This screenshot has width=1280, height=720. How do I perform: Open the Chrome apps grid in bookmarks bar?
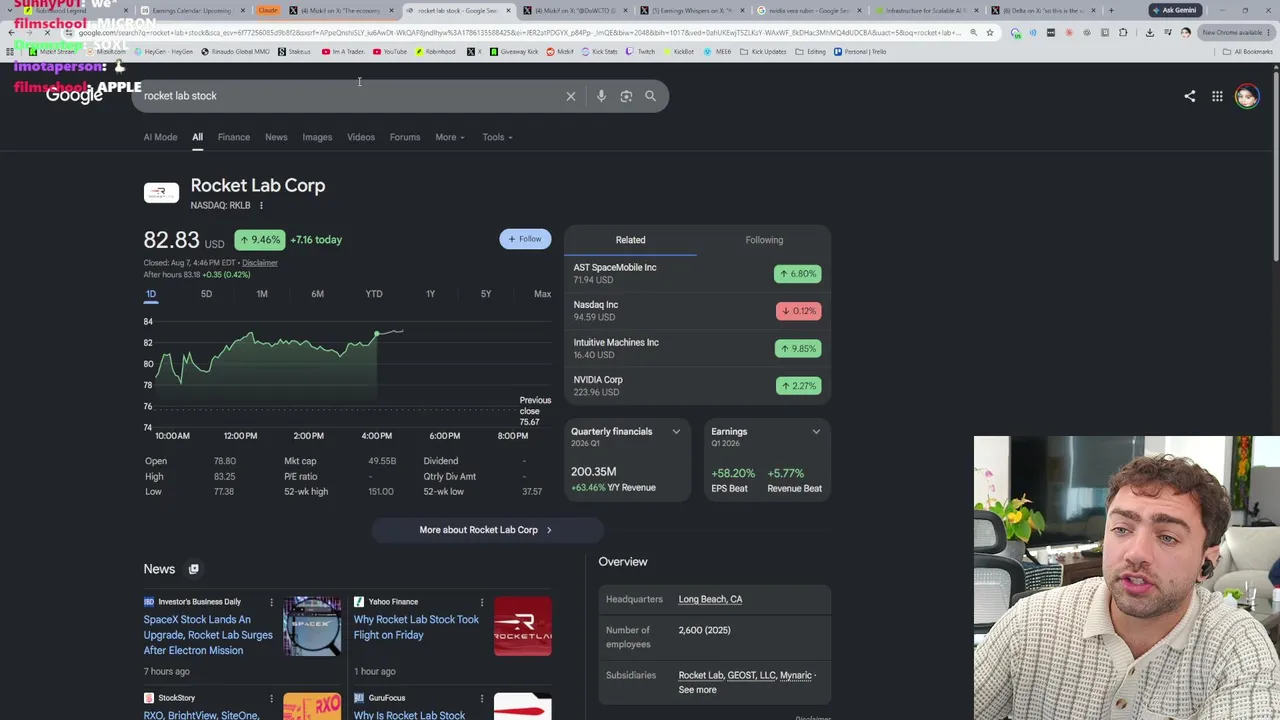[10, 52]
